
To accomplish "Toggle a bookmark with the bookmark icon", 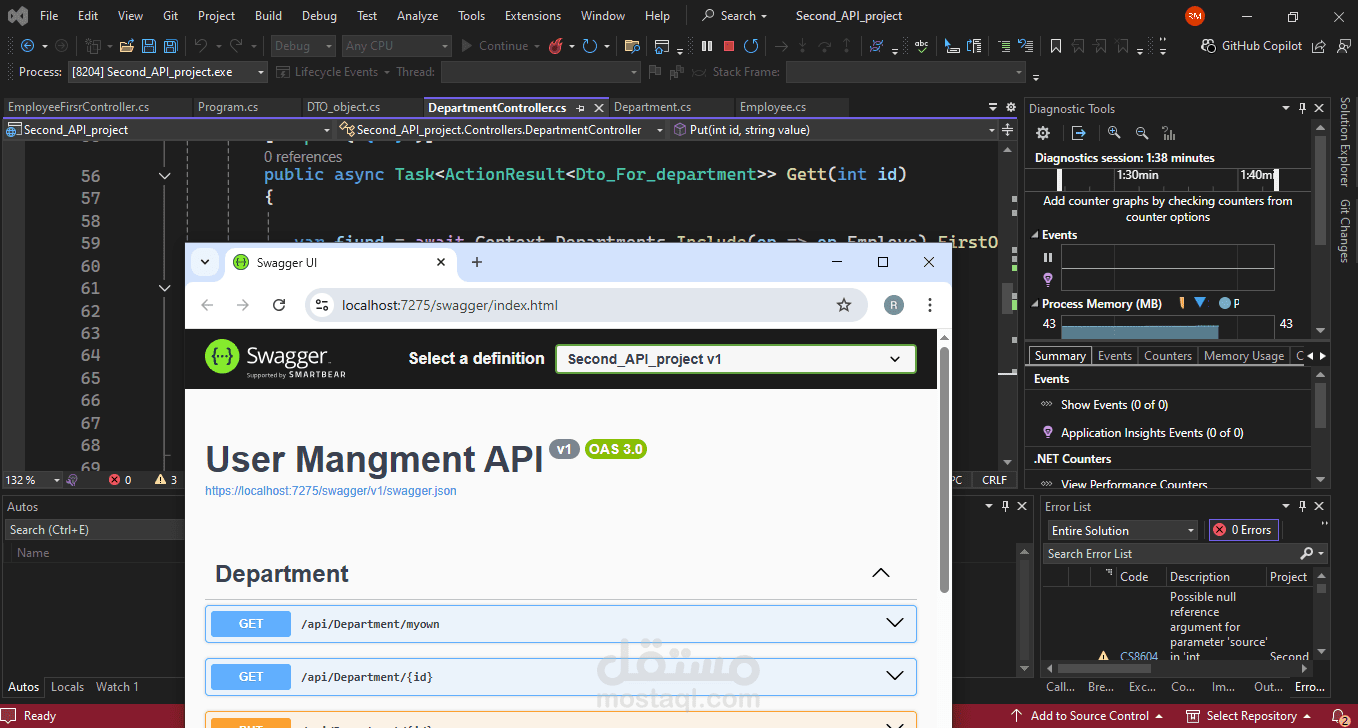I will click(1055, 45).
